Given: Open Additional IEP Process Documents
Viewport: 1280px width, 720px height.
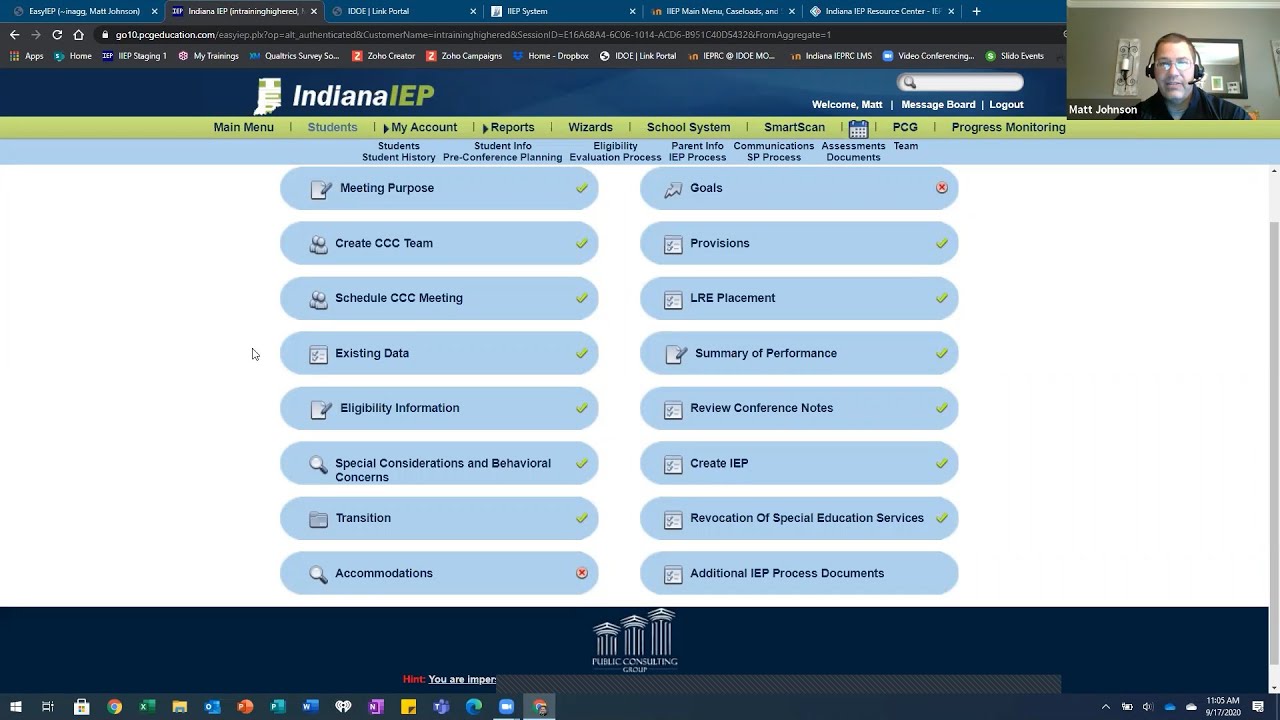Looking at the screenshot, I should (799, 573).
